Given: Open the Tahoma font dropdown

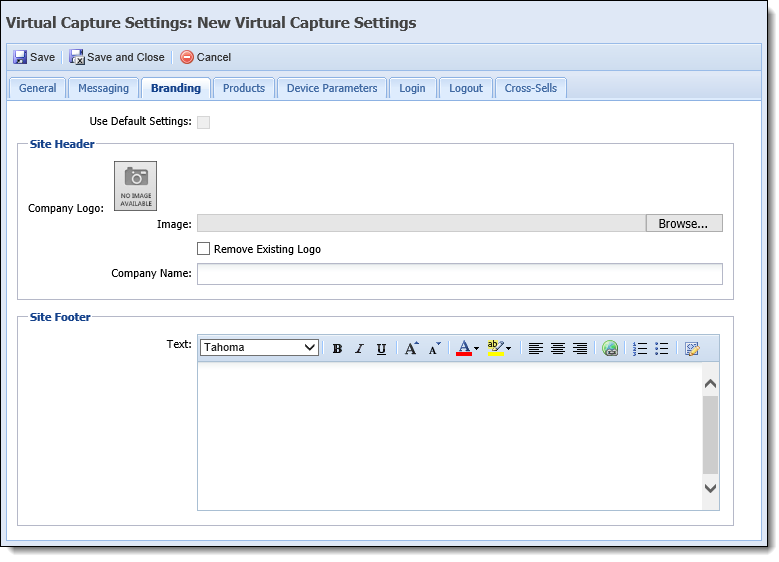Looking at the screenshot, I should 259,347.
